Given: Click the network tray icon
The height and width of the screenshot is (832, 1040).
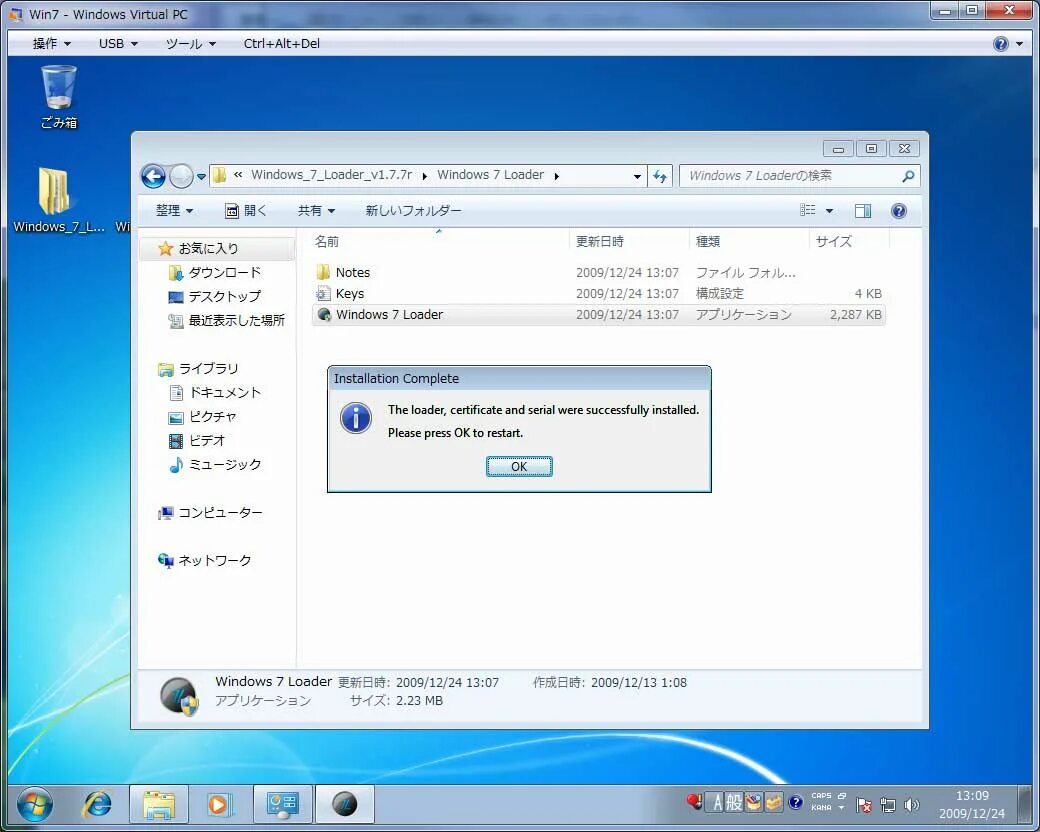Looking at the screenshot, I should 887,805.
